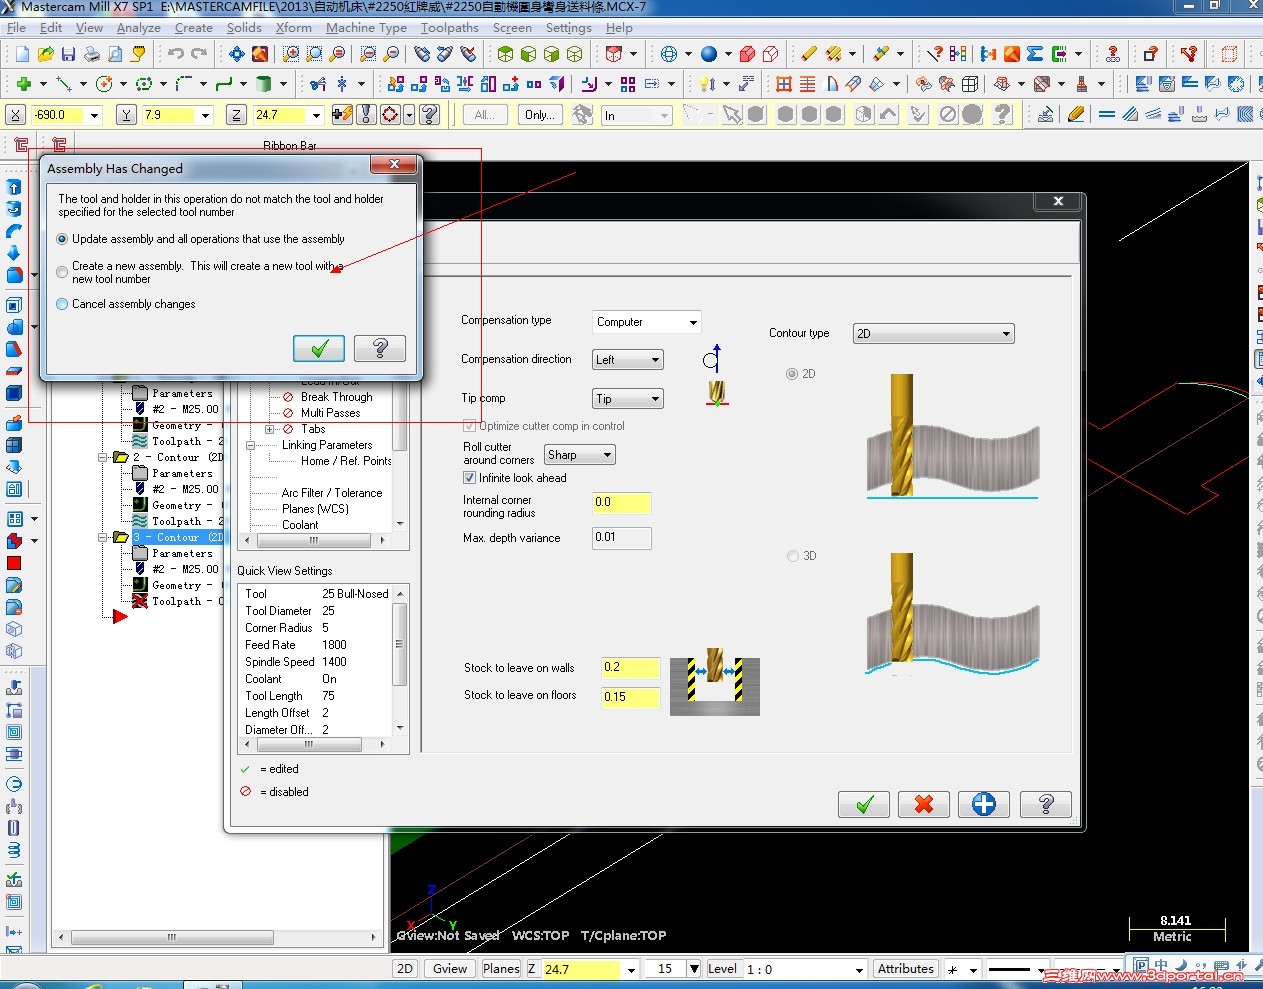Open the Xform menu

pos(294,28)
